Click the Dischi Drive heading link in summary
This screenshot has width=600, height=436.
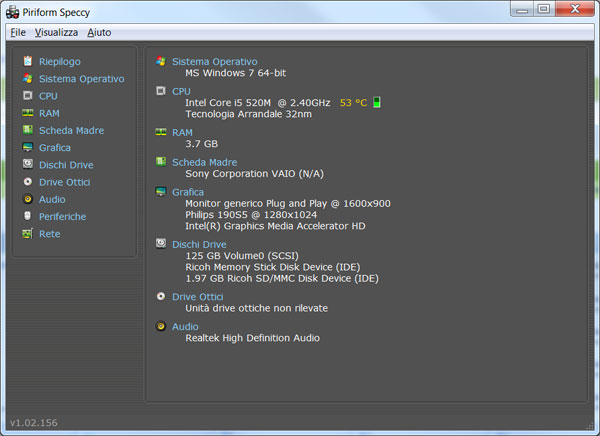199,244
